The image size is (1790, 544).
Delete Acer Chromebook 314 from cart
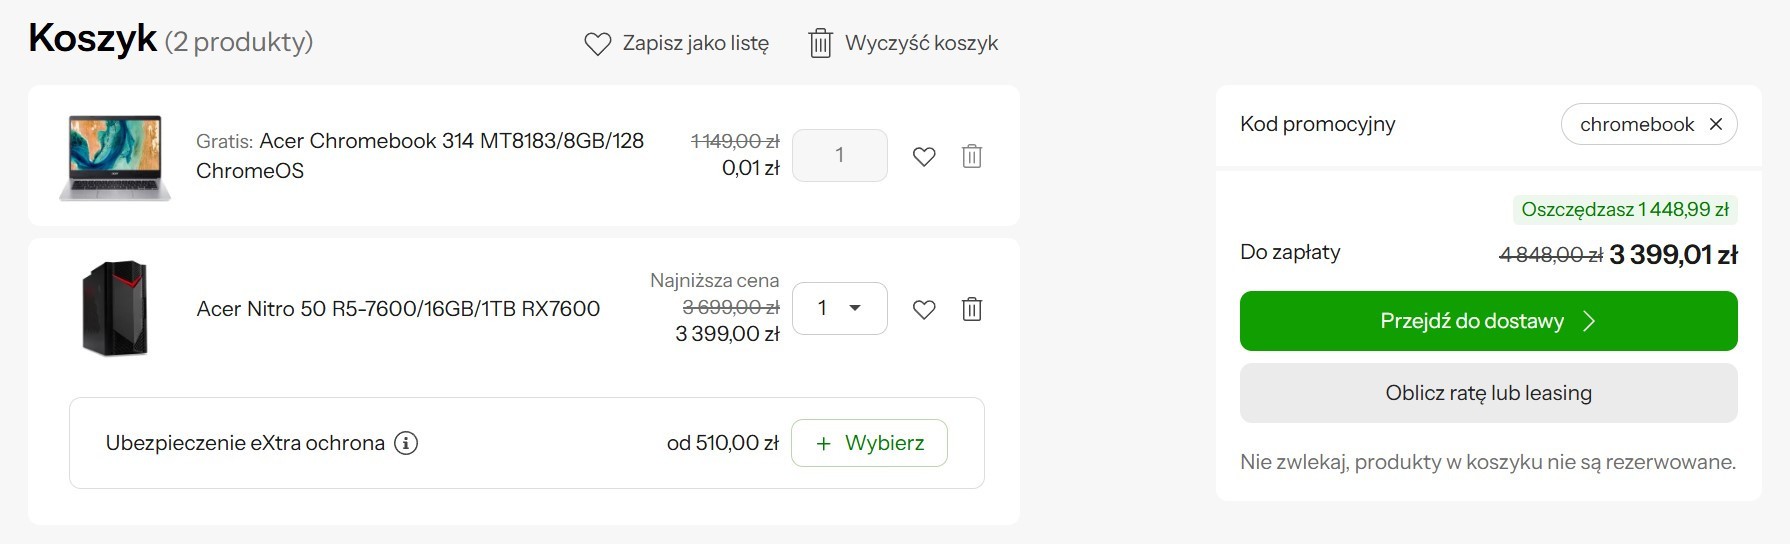coord(972,156)
